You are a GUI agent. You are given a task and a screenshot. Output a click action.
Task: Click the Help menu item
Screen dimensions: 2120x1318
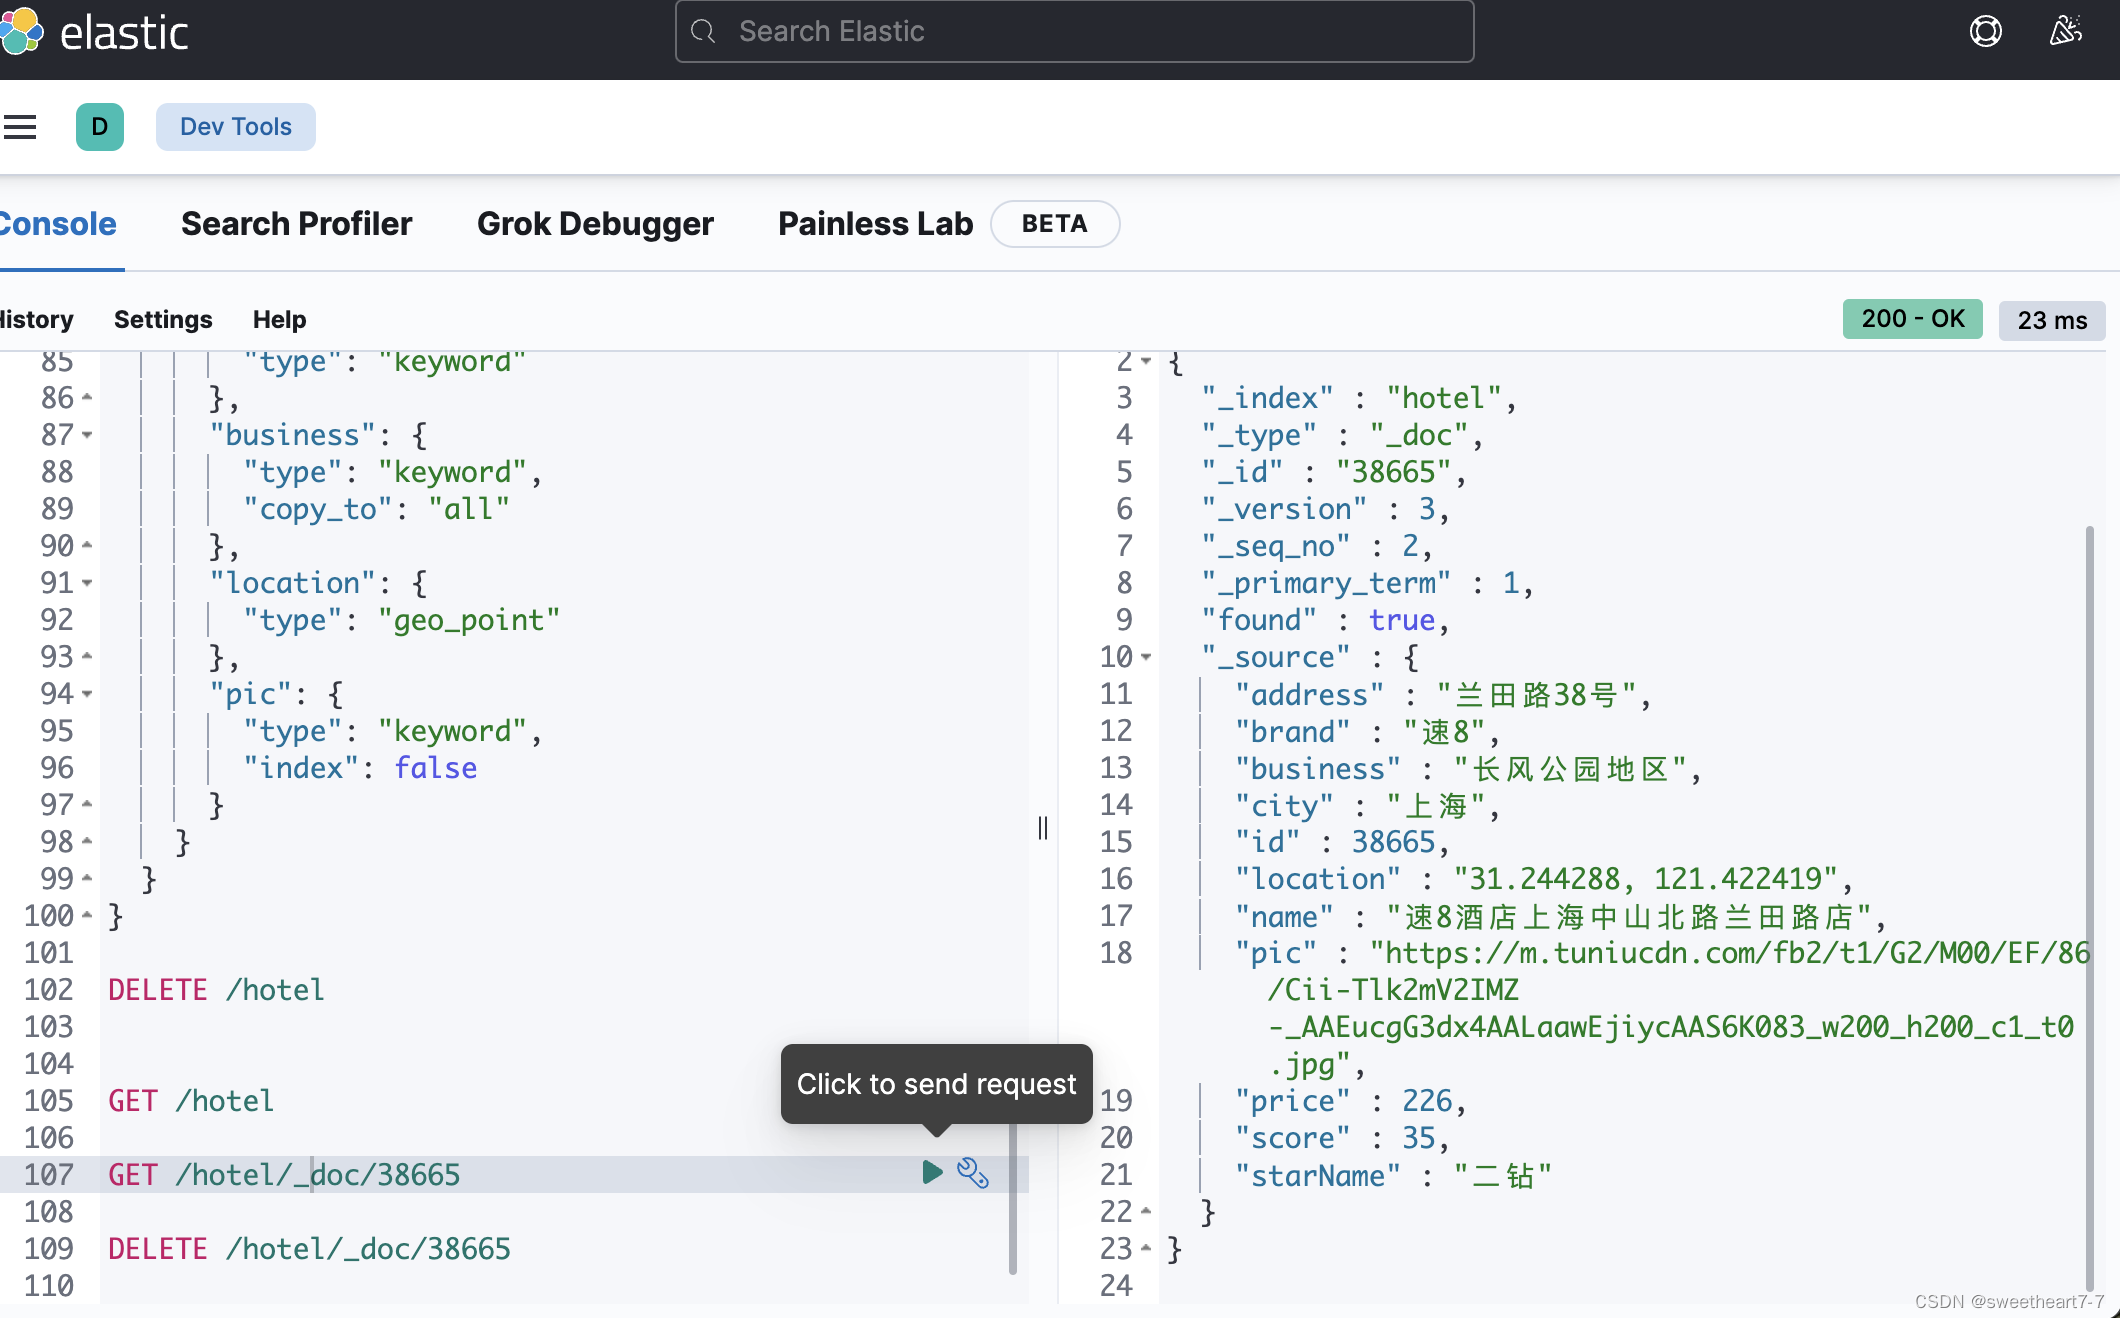[279, 320]
